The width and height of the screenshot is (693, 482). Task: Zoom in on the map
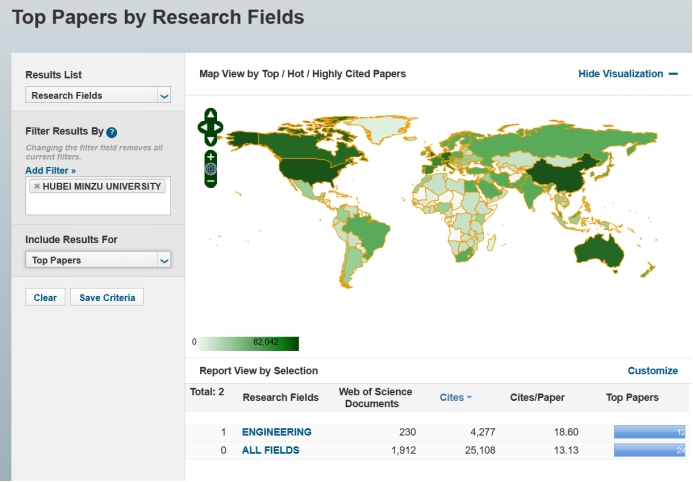click(210, 157)
